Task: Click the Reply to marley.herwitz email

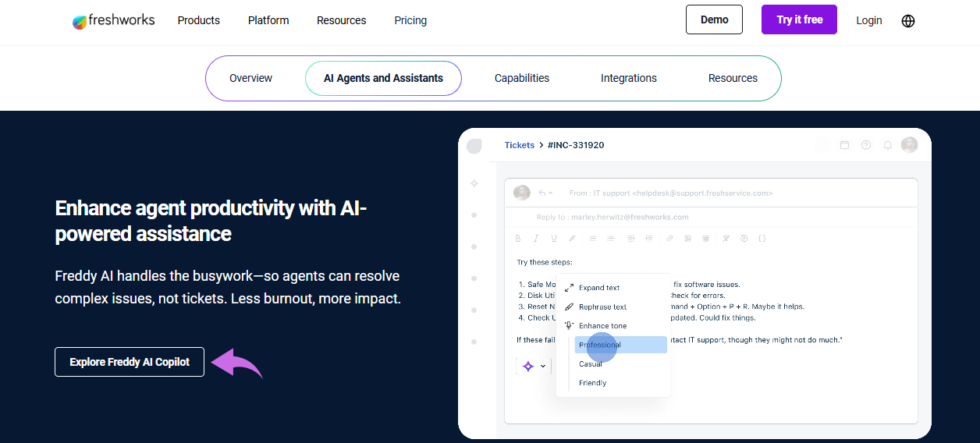Action: click(612, 217)
